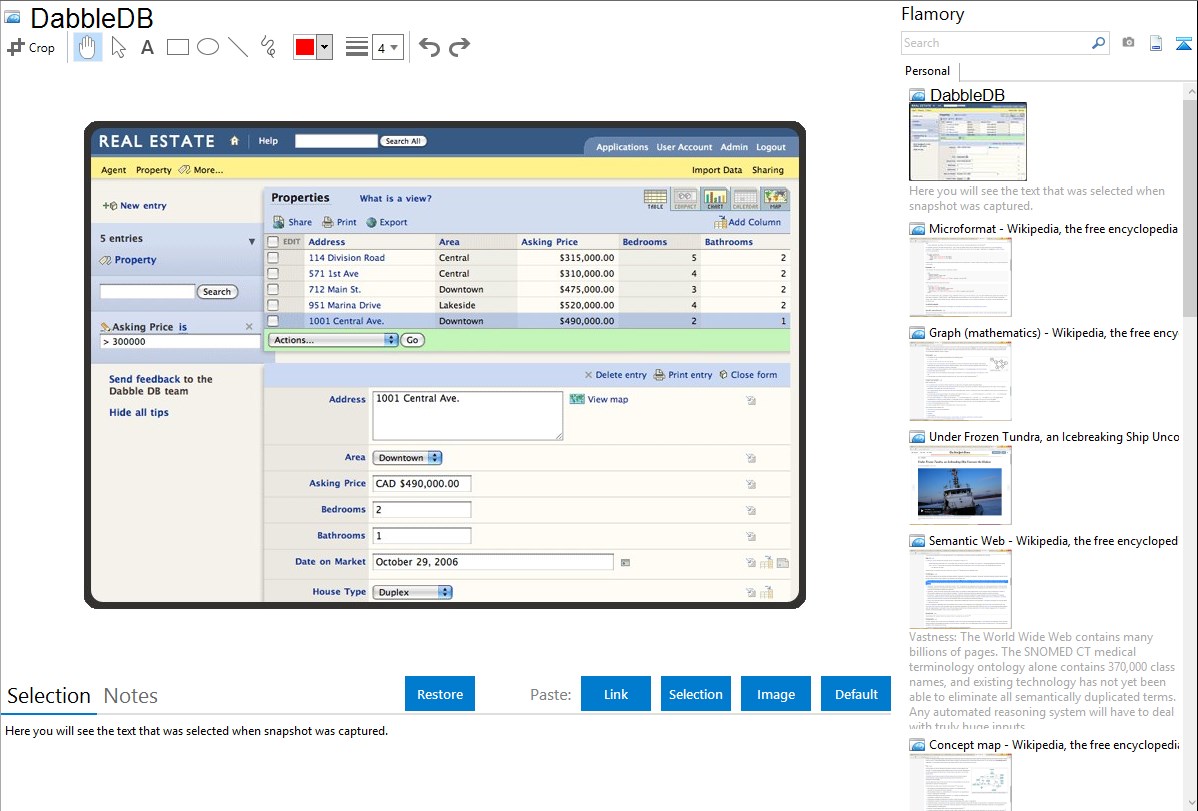Screen dimensions: 1198x811
Task: Open the Actions dropdown
Action: (333, 340)
